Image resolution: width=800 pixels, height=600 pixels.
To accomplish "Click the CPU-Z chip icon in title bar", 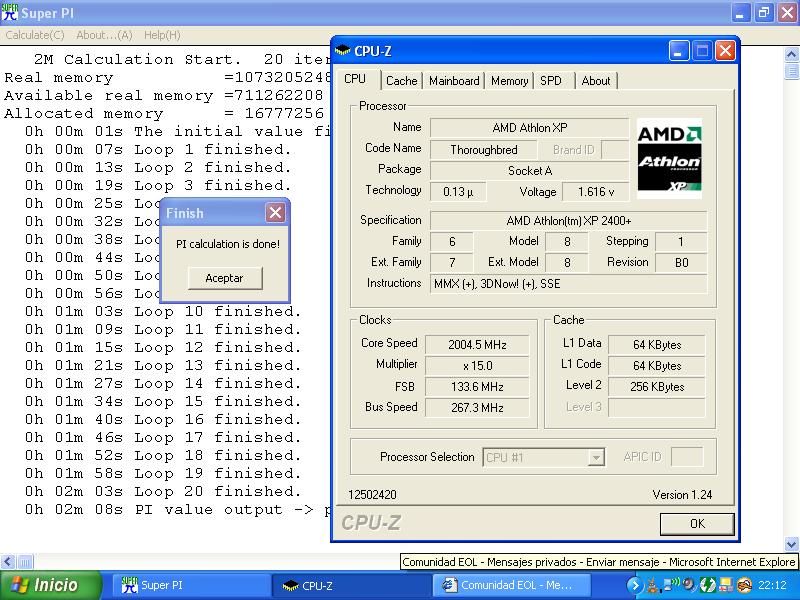I will click(343, 51).
